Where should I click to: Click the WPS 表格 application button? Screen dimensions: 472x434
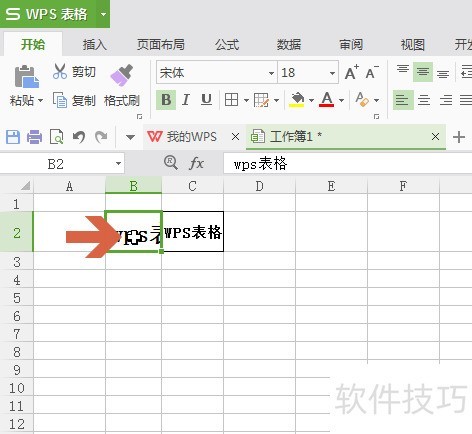[x=48, y=14]
